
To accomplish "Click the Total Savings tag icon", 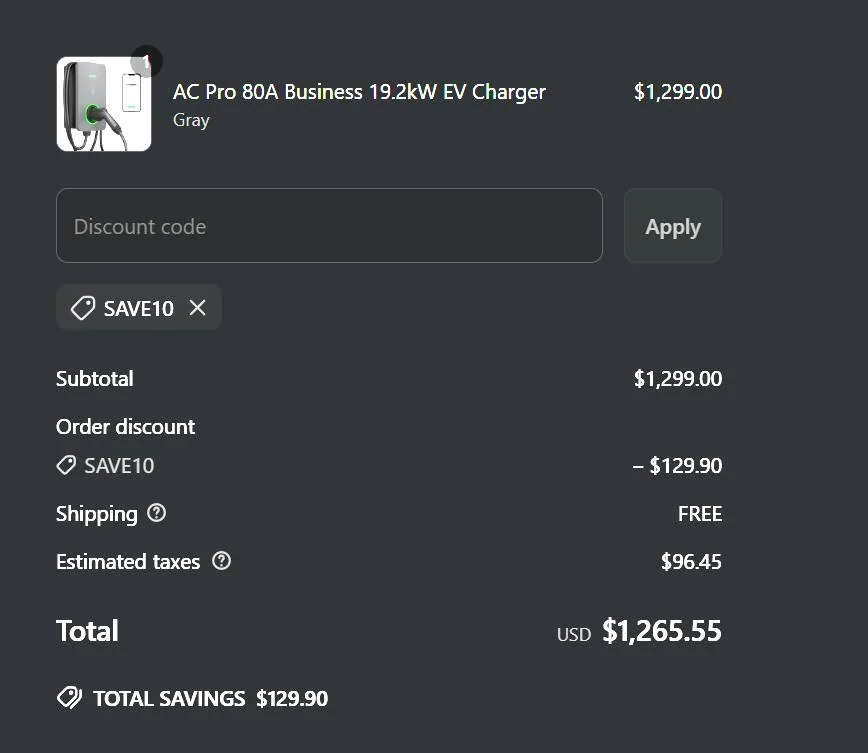I will pyautogui.click(x=69, y=698).
